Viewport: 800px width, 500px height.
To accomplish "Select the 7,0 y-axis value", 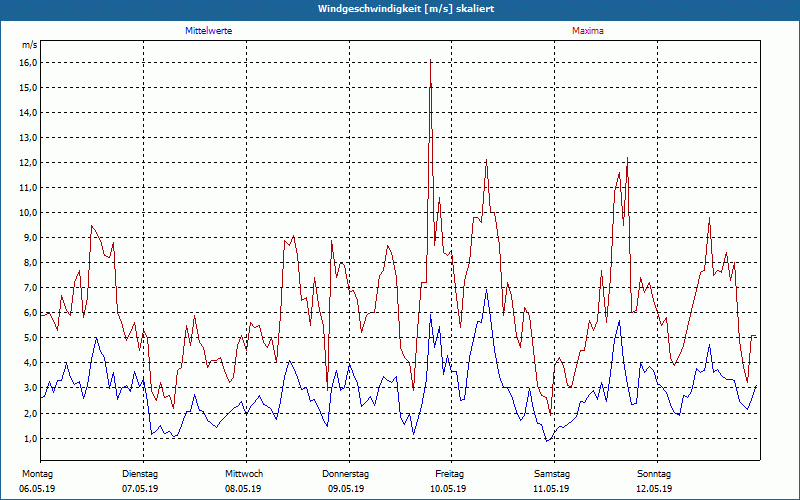I will pyautogui.click(x=30, y=288).
